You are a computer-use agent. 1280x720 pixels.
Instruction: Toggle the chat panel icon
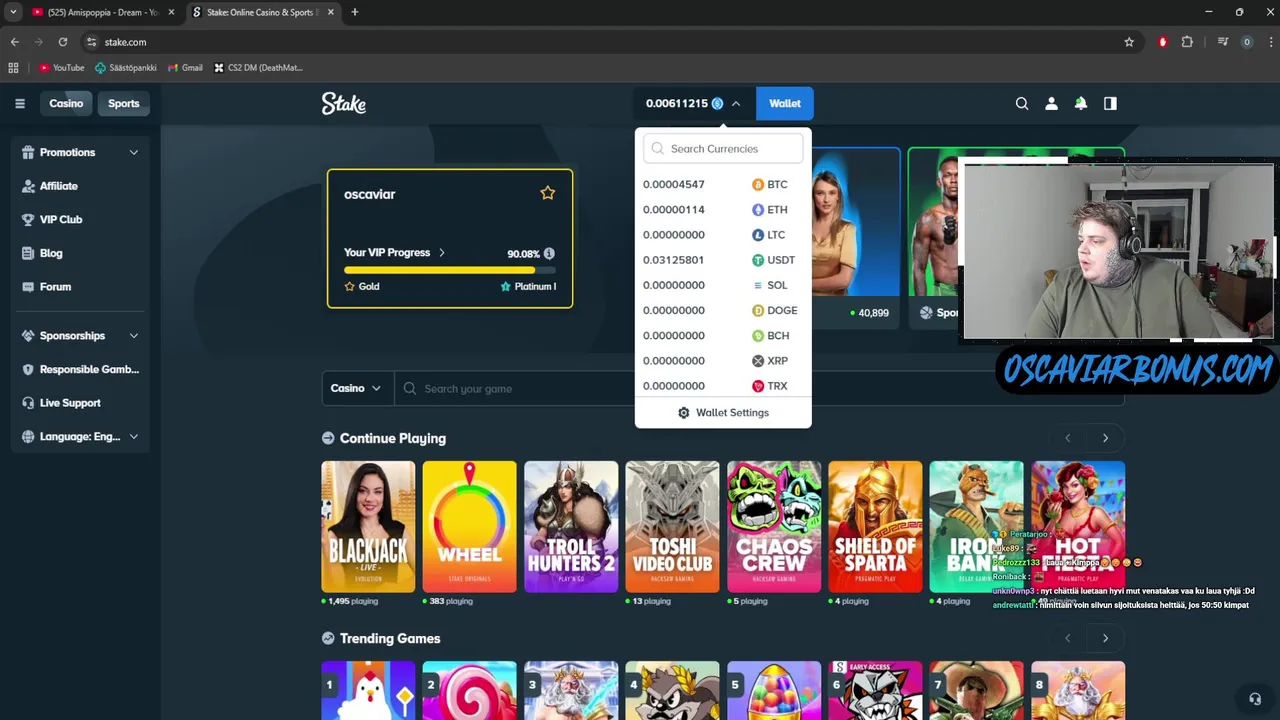click(1110, 103)
